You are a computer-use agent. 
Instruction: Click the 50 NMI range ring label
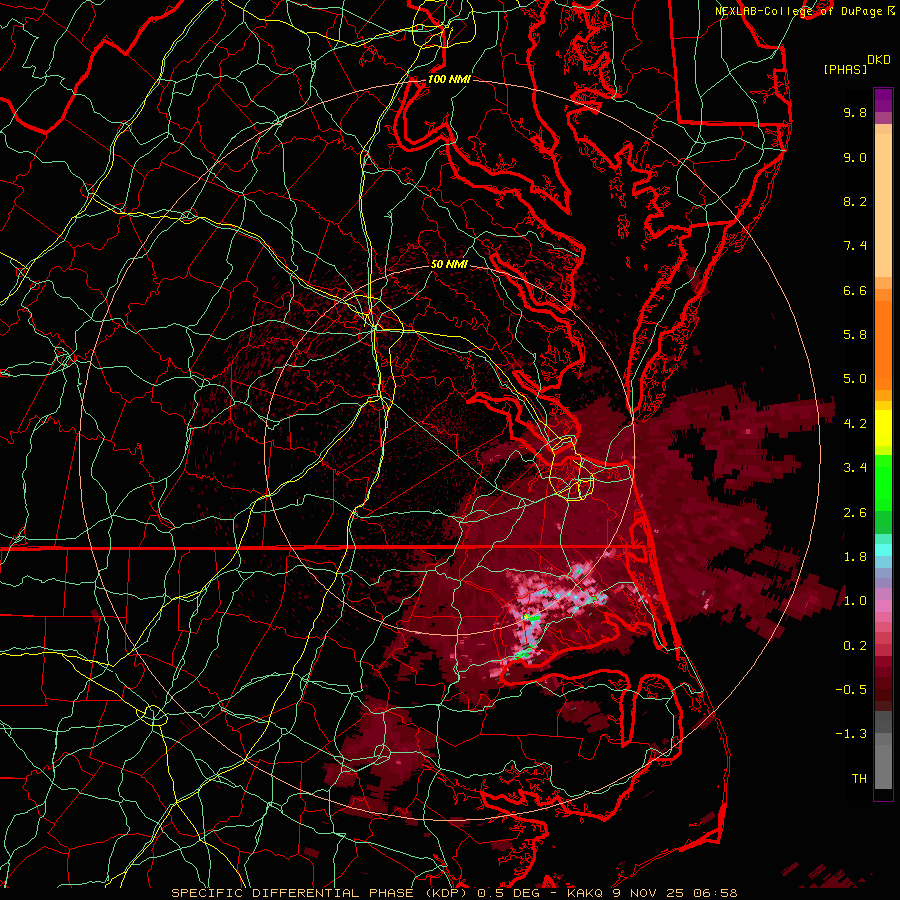tap(449, 264)
